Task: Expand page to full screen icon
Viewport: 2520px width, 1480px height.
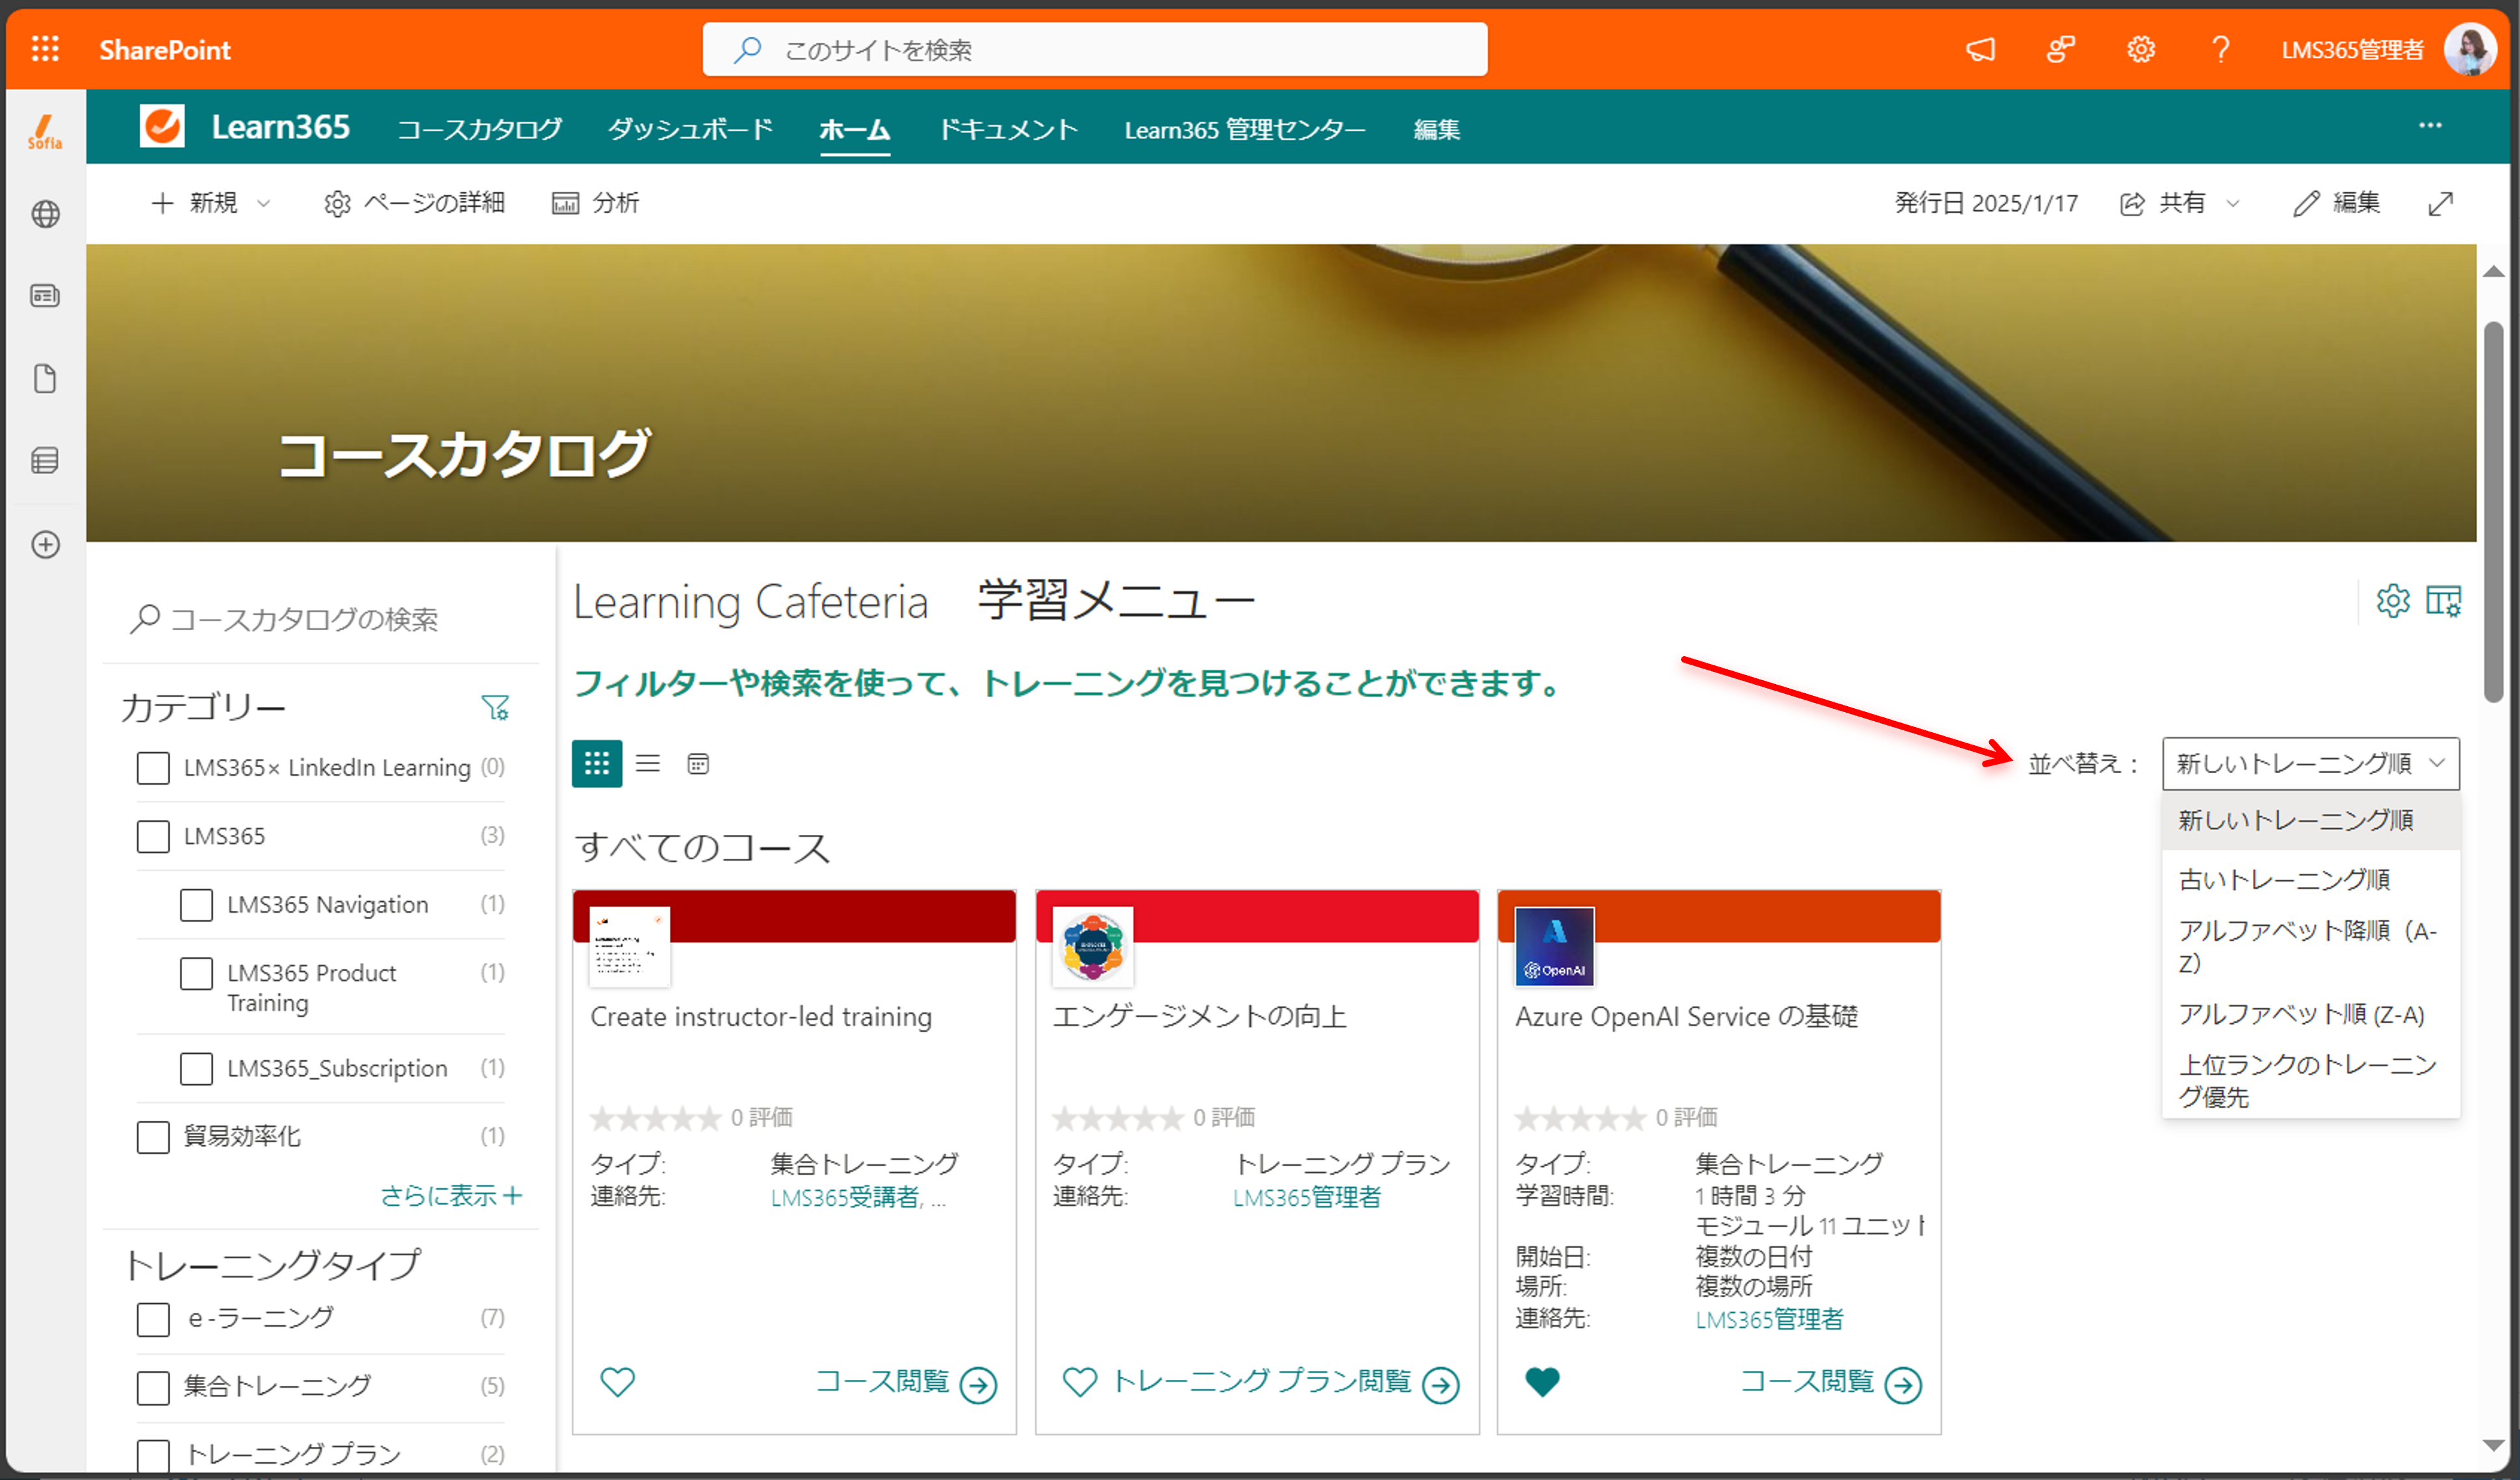Action: (2441, 204)
